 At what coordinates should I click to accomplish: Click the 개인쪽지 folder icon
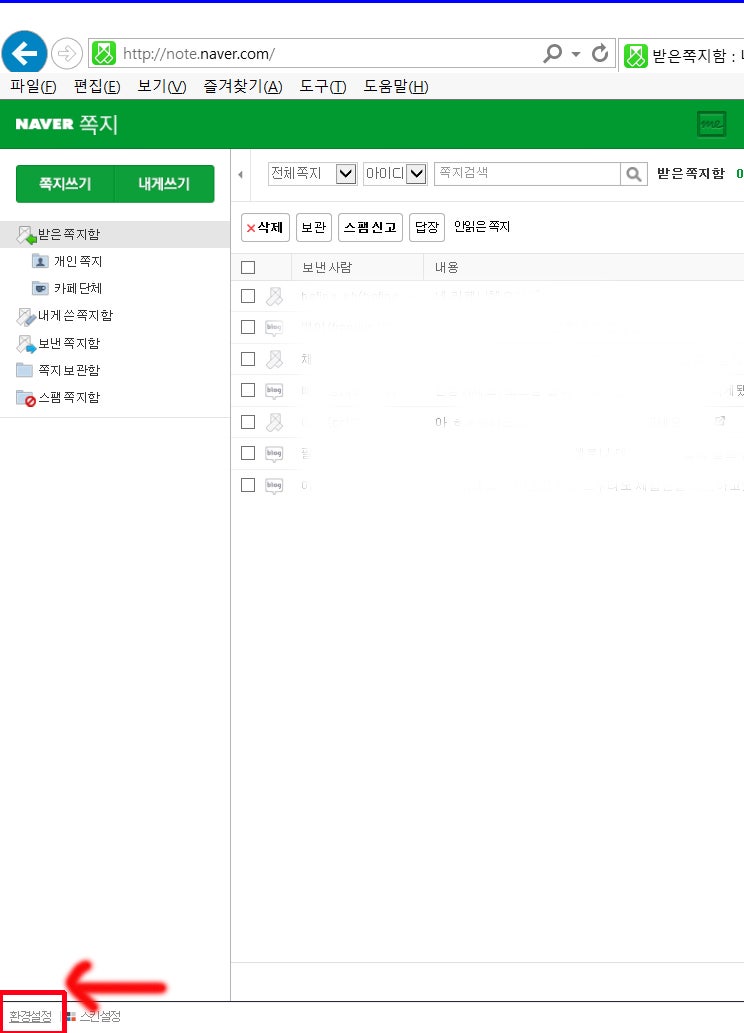point(40,261)
